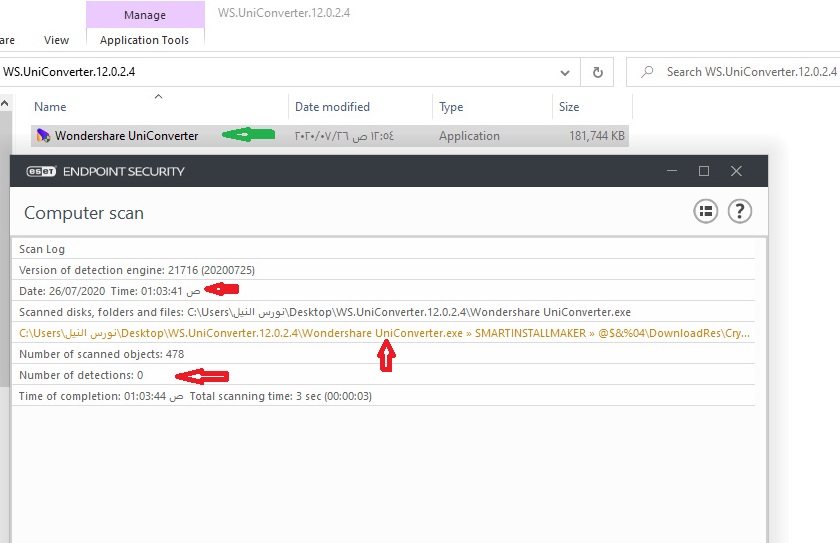Minimize the ESET Endpoint Security window
The height and width of the screenshot is (543, 840).
point(671,171)
